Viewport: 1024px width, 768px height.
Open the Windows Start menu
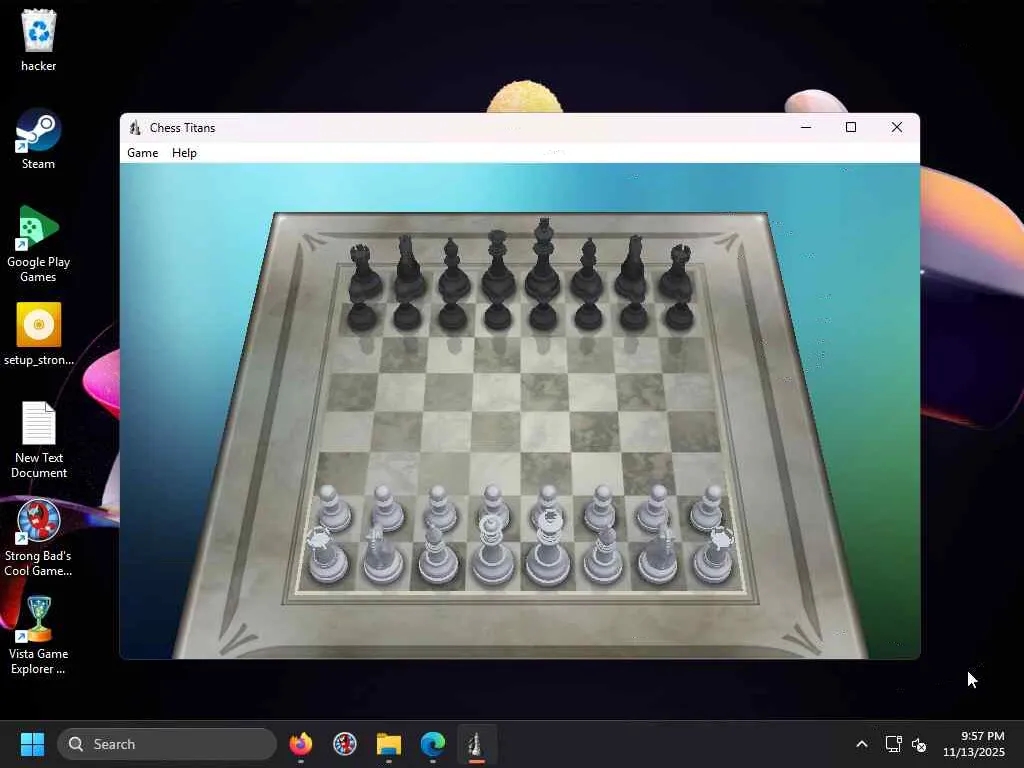click(32, 744)
